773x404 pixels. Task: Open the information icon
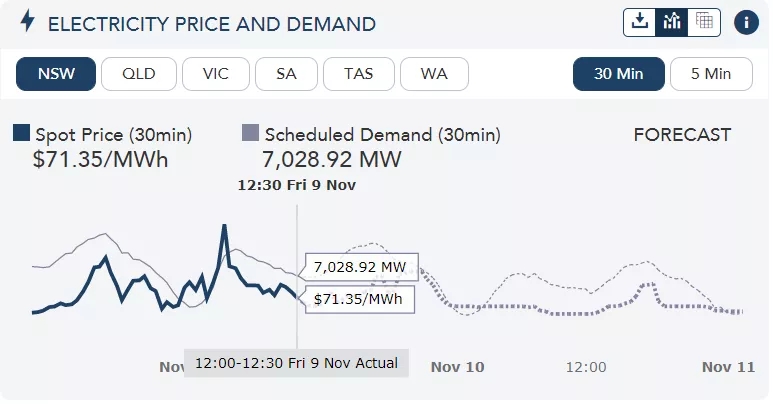[746, 22]
